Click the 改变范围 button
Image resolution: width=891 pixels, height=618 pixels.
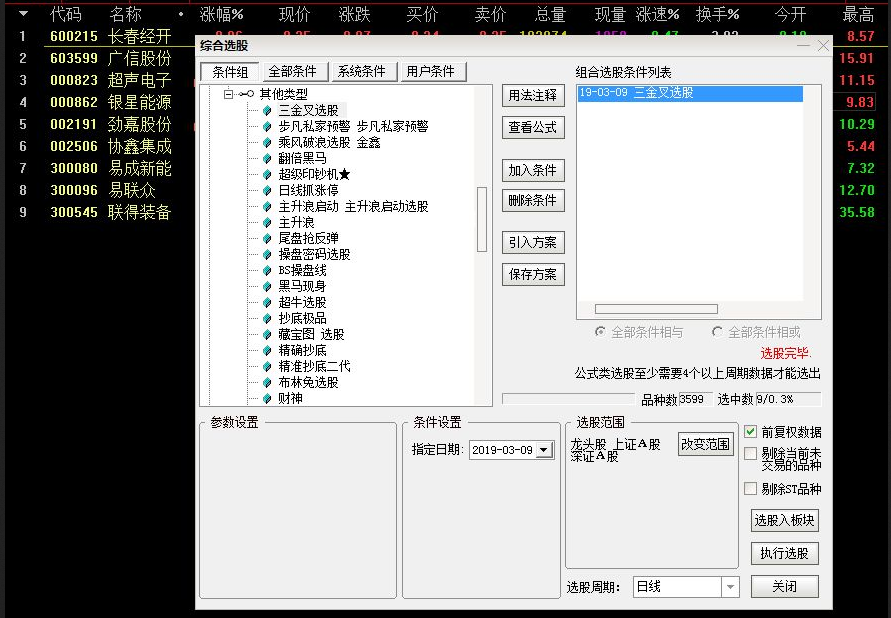(705, 444)
